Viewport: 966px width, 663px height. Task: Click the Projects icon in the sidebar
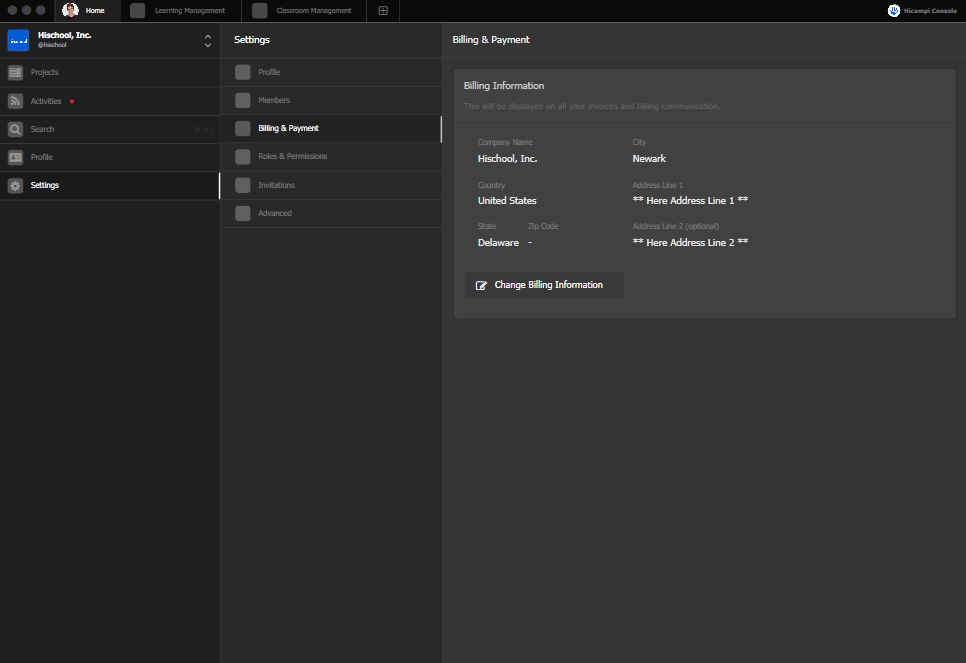tap(15, 73)
